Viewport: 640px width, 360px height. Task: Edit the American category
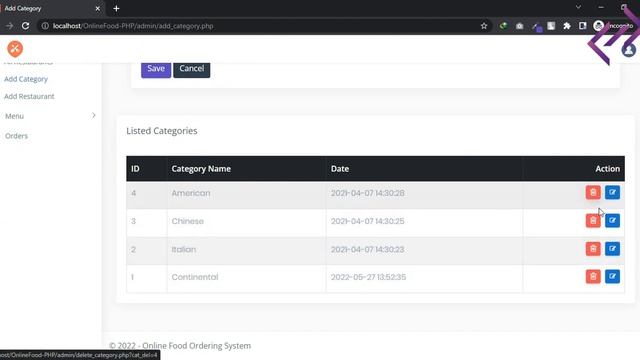pyautogui.click(x=612, y=193)
